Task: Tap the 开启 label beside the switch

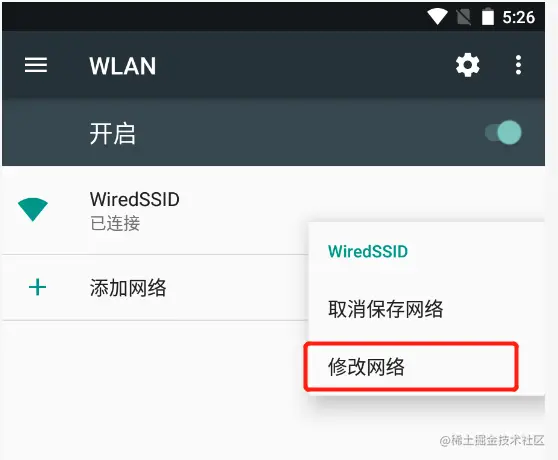Action: click(x=112, y=133)
